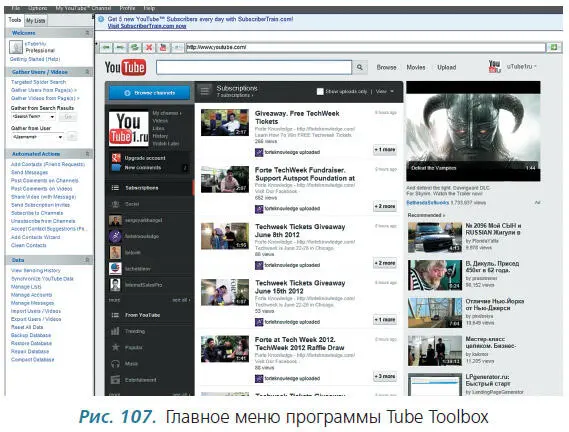Click the blue New comments inbox icon
The image size is (569, 432).
click(116, 167)
